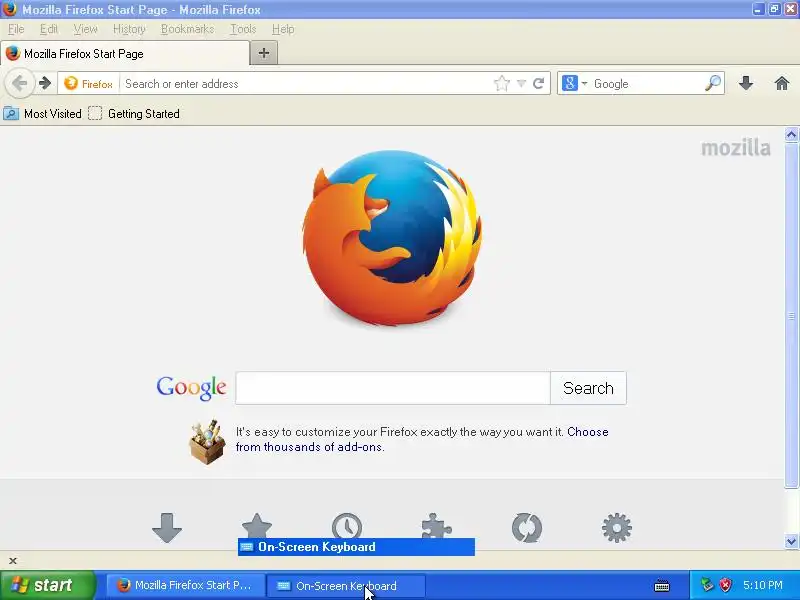Open Settings gear icon on start page
This screenshot has width=800, height=600.
point(617,528)
